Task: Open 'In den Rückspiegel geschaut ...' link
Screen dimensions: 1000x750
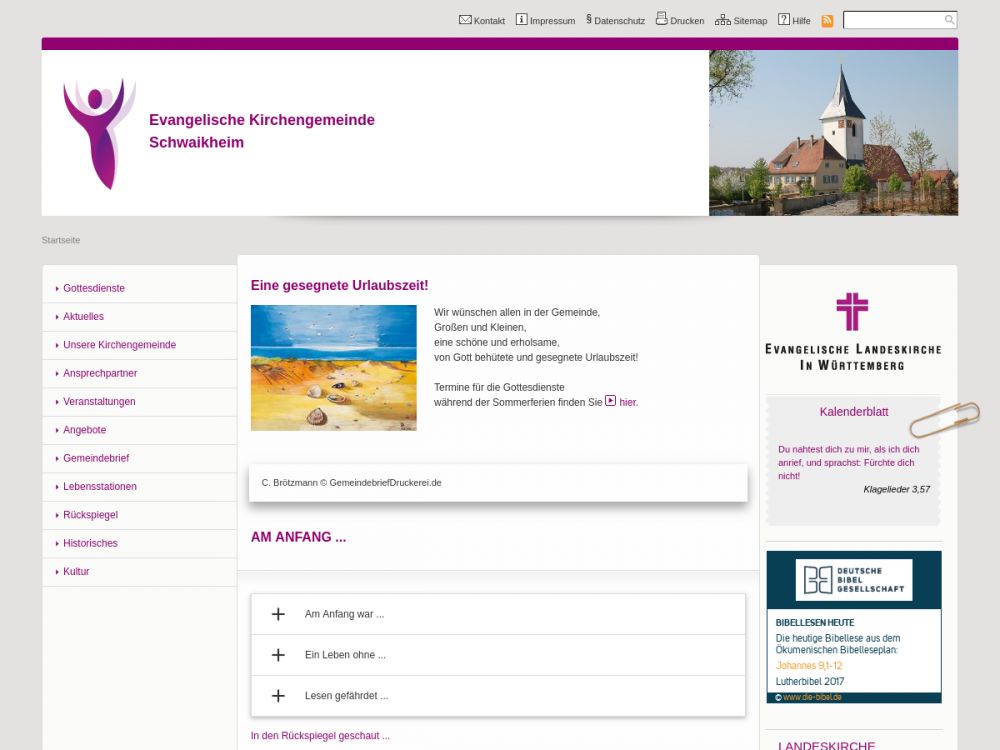Action: tap(320, 736)
